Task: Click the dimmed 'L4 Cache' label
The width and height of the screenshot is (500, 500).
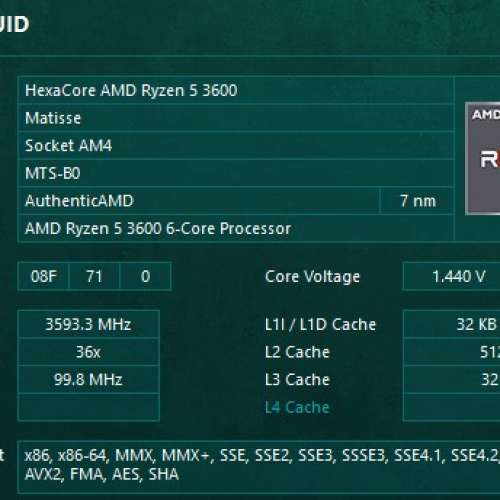Action: 297,407
